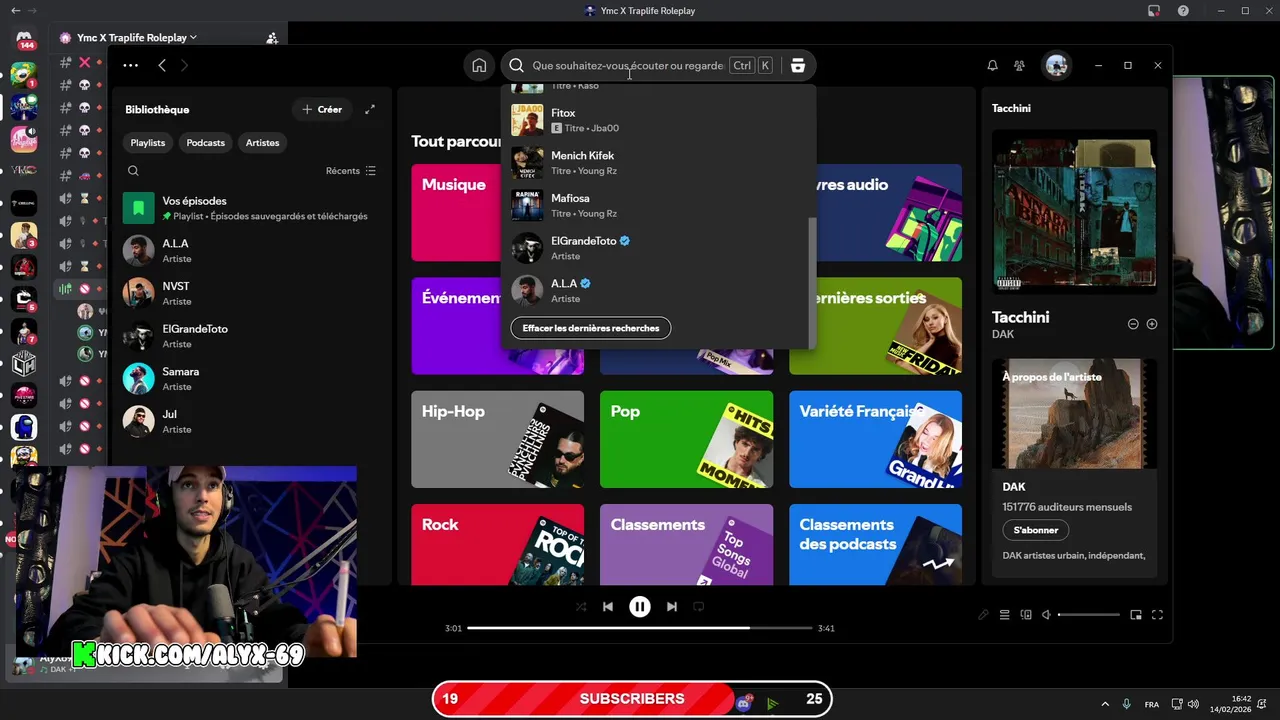Viewport: 1280px width, 720px height.
Task: Show lyrics with the microphone icon
Action: [983, 615]
